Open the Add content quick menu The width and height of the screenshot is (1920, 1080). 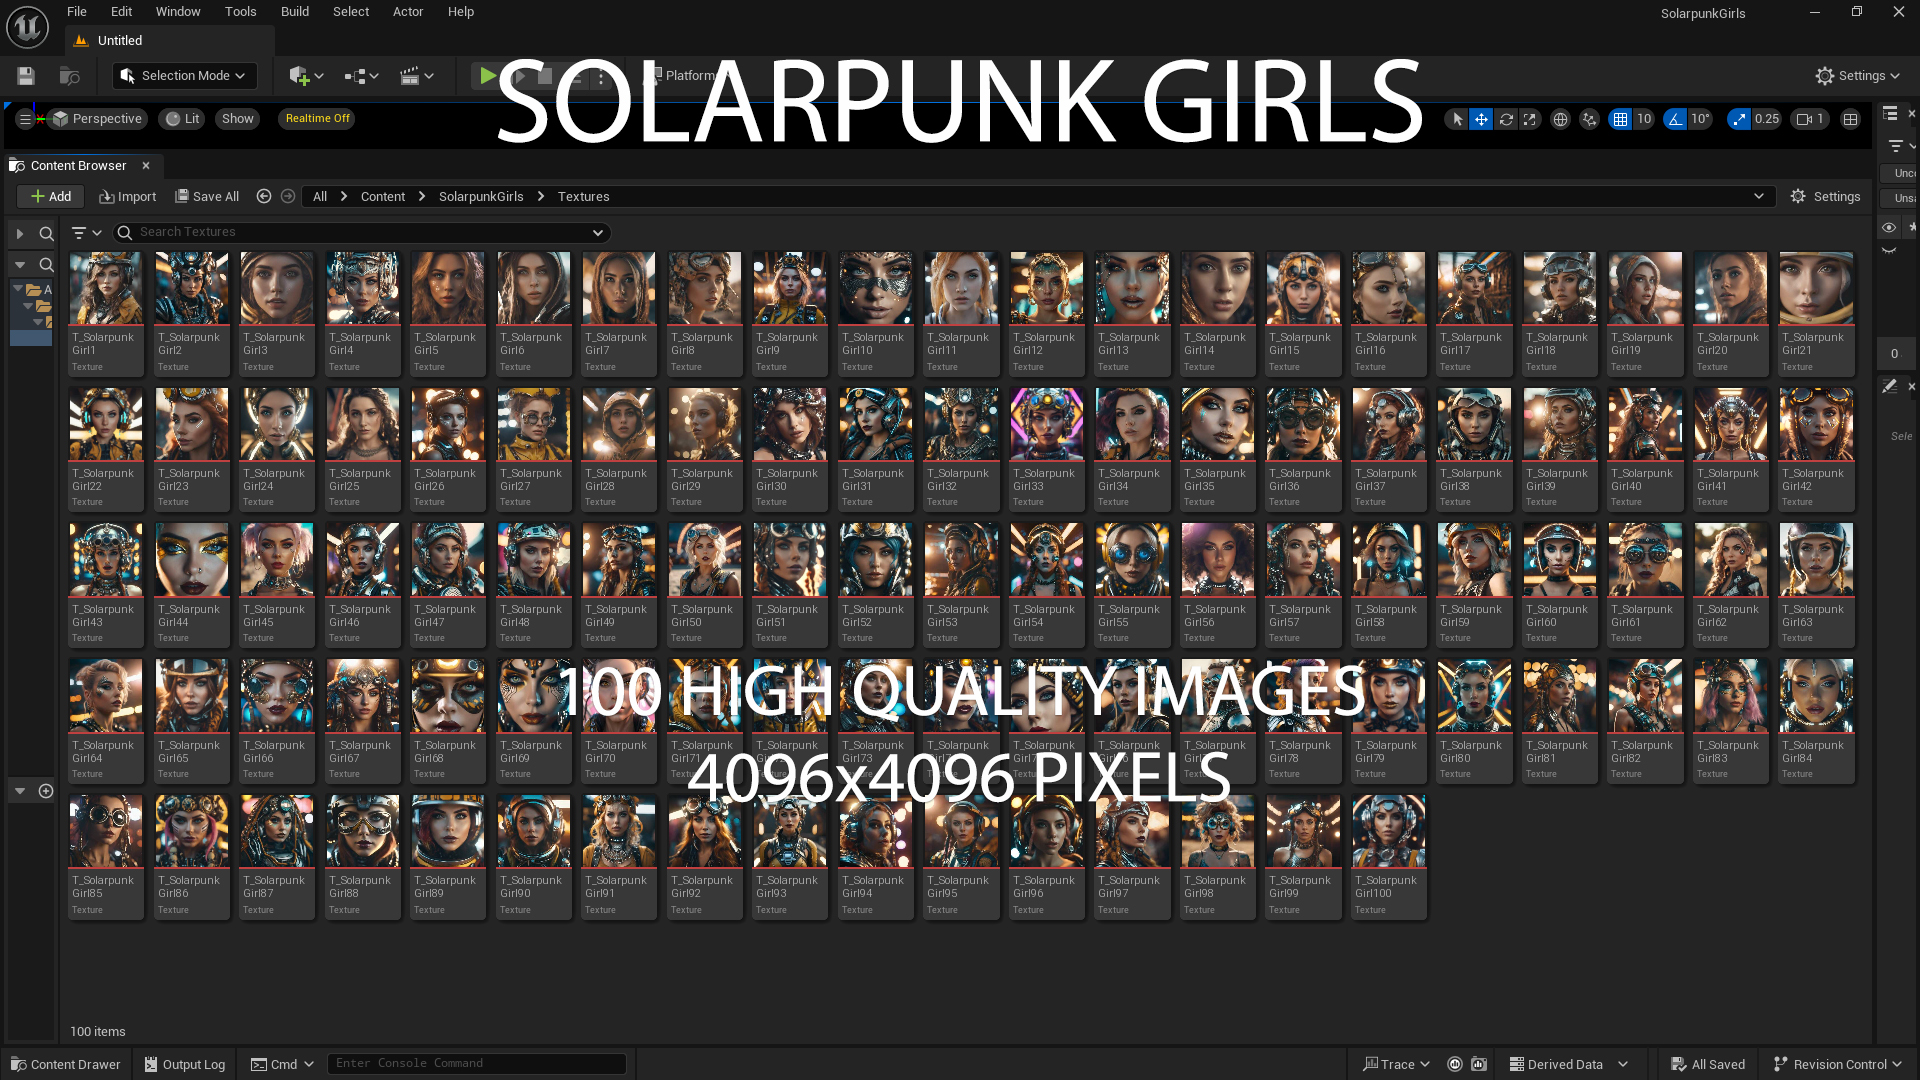tap(306, 76)
